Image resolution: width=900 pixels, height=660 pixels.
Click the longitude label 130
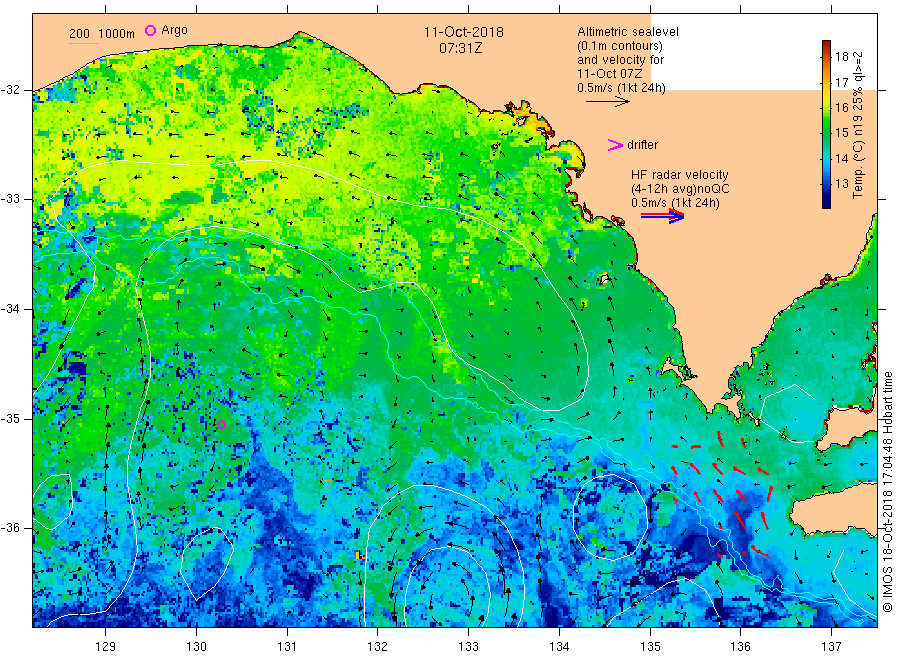tap(196, 647)
